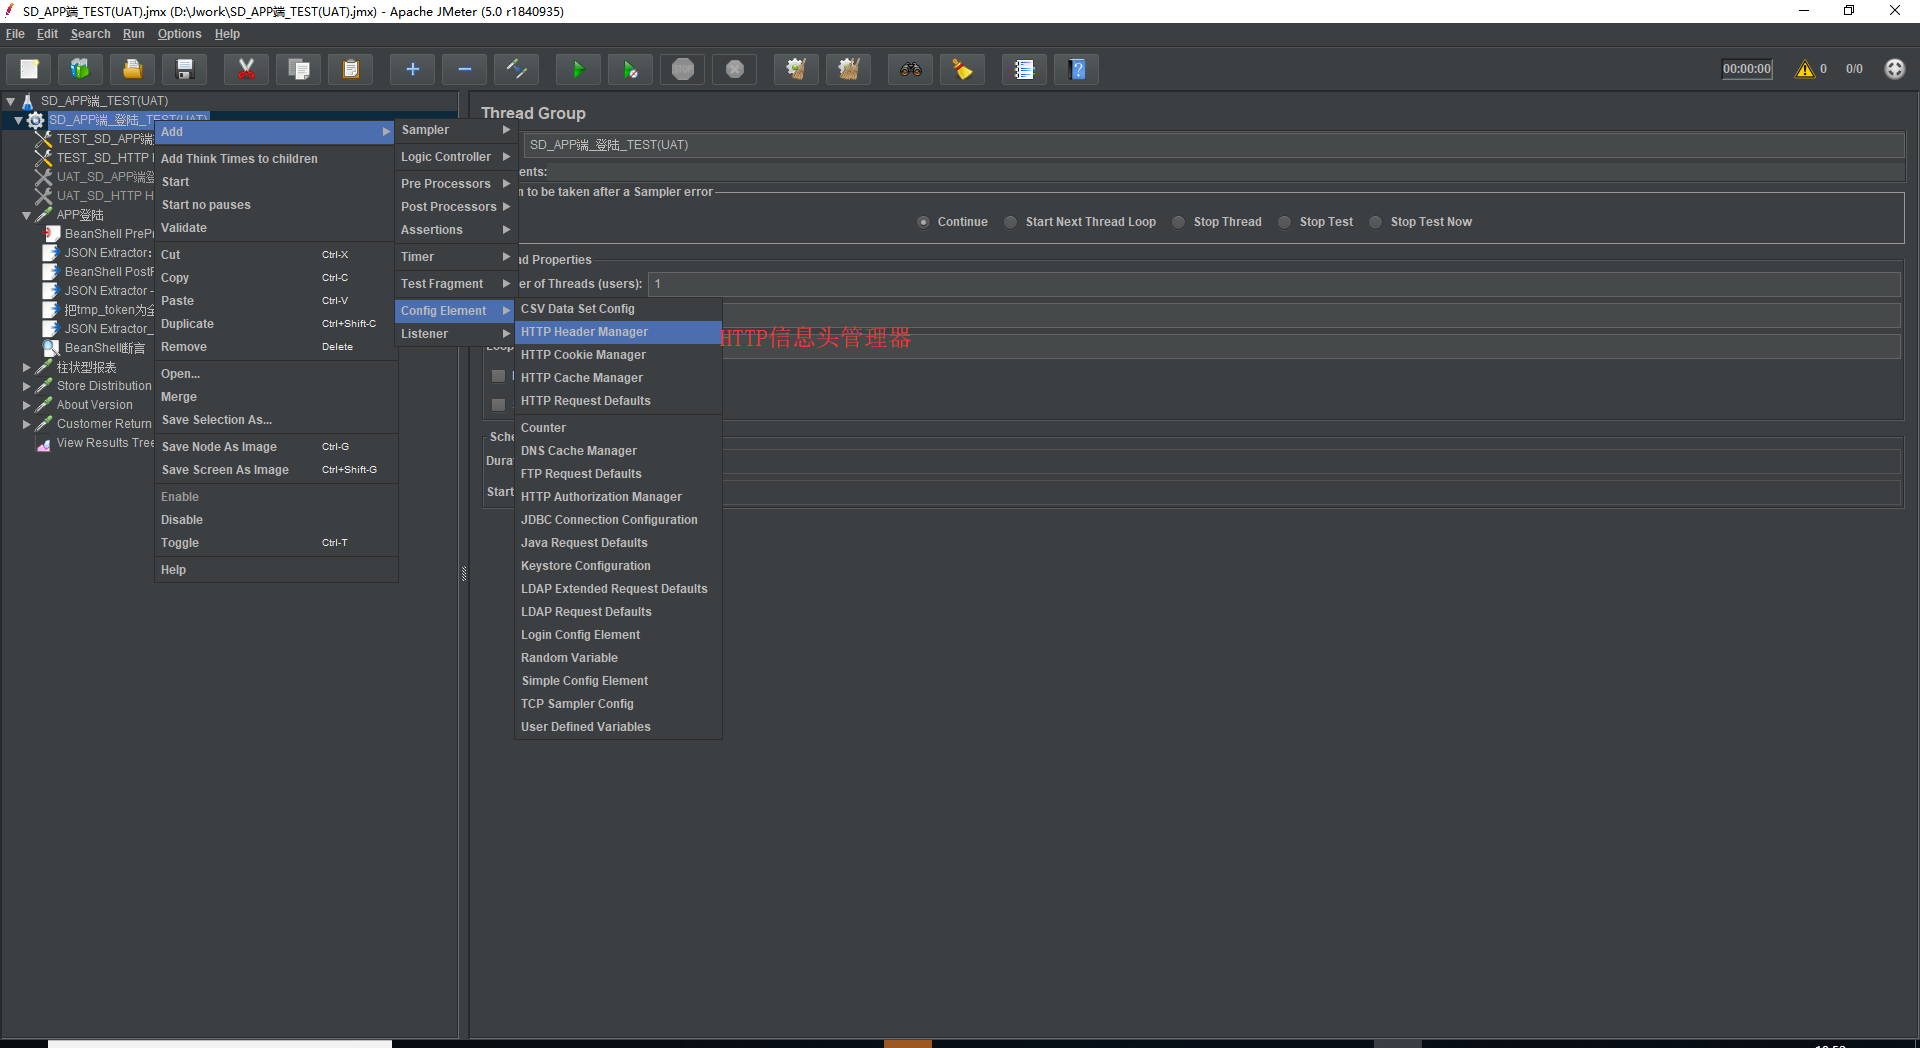Click the Shutdown toolbar icon
Viewport: 1920px width, 1048px height.
(734, 69)
